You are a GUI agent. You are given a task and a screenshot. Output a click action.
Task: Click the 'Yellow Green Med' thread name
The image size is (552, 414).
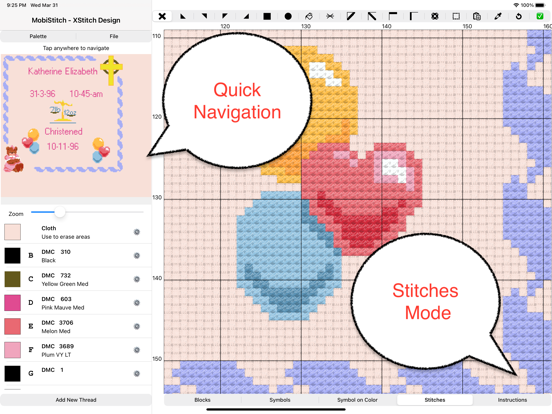tap(65, 284)
